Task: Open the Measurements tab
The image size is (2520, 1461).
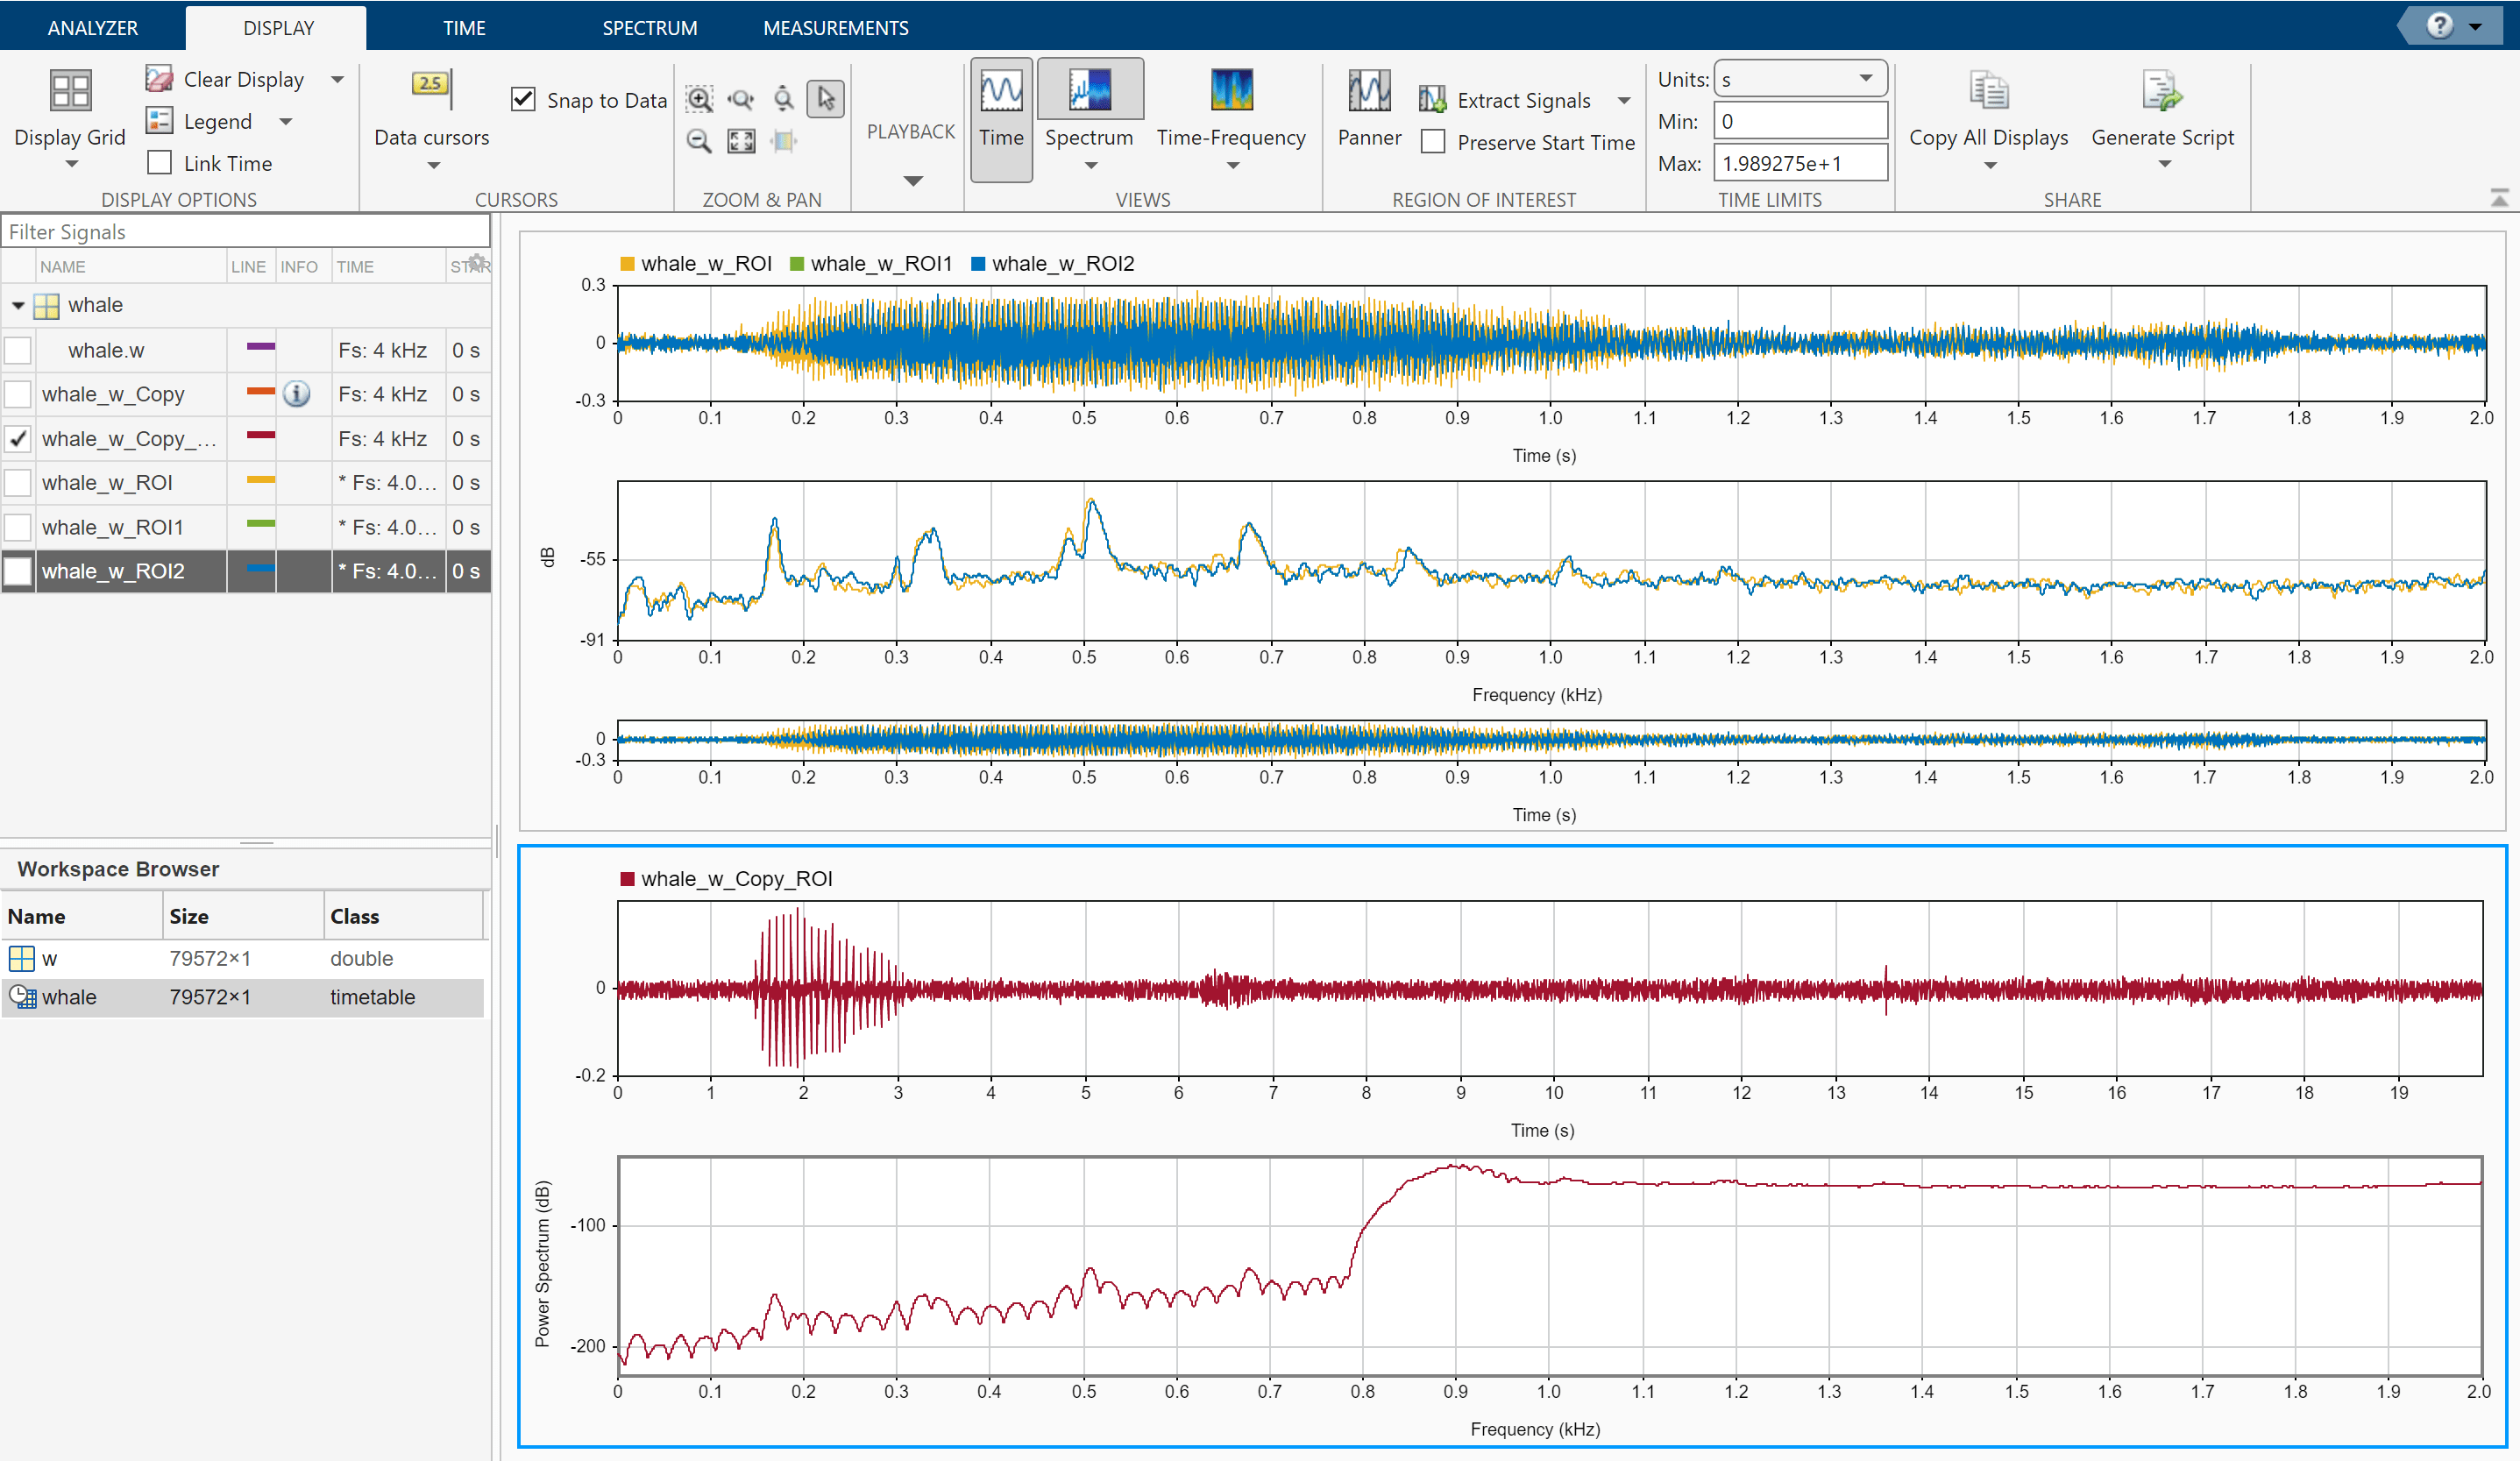Action: pyautogui.click(x=835, y=28)
